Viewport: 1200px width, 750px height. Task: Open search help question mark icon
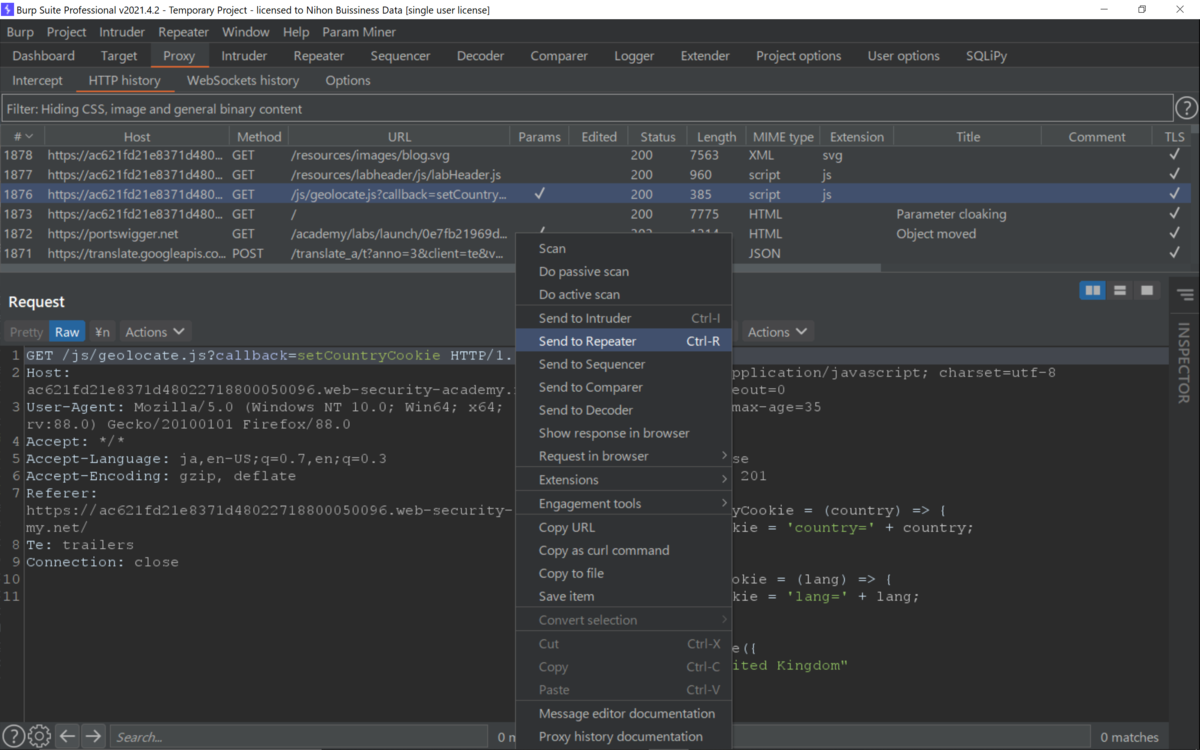tap(14, 737)
